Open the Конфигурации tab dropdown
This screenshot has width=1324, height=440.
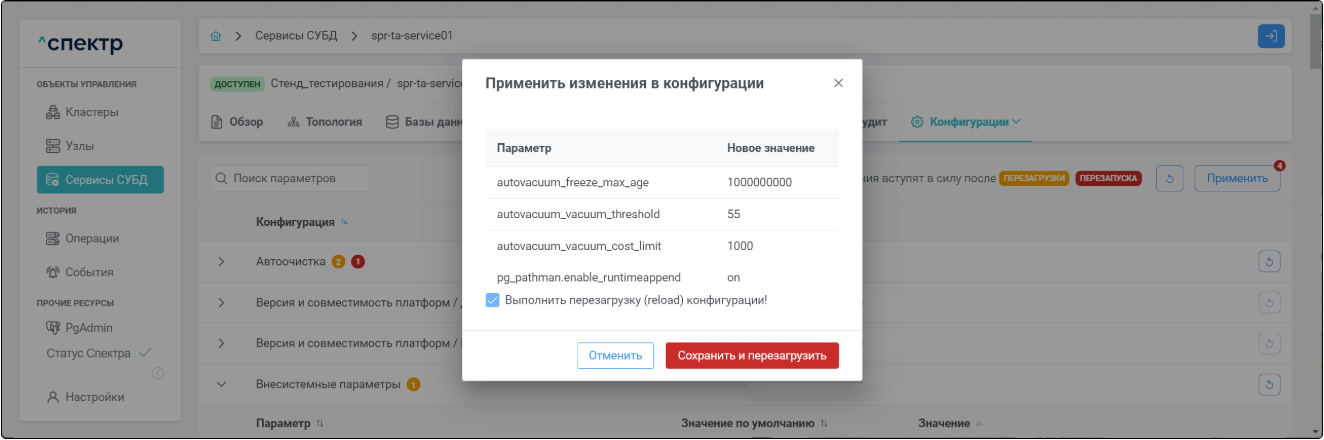pyautogui.click(x=966, y=122)
